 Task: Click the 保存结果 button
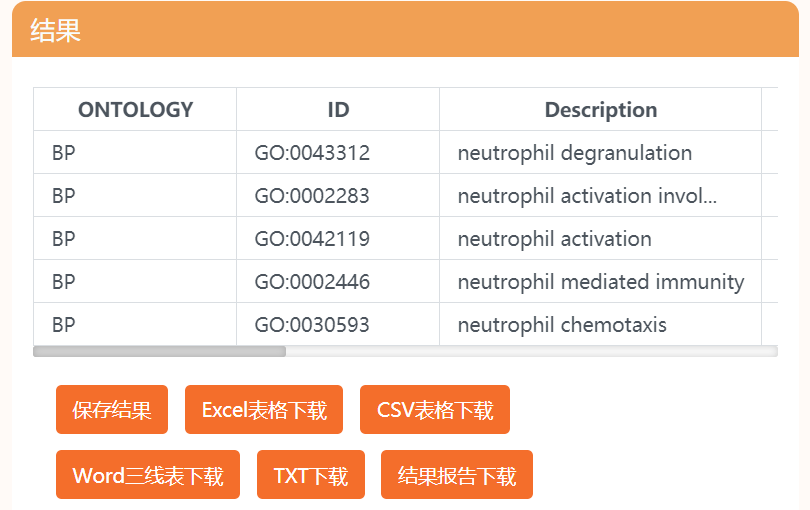112,410
